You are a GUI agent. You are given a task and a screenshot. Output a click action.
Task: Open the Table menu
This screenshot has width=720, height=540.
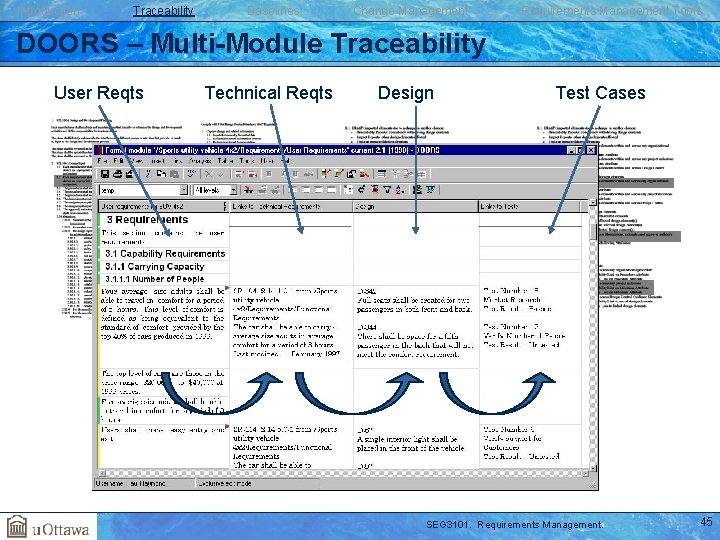click(x=225, y=161)
